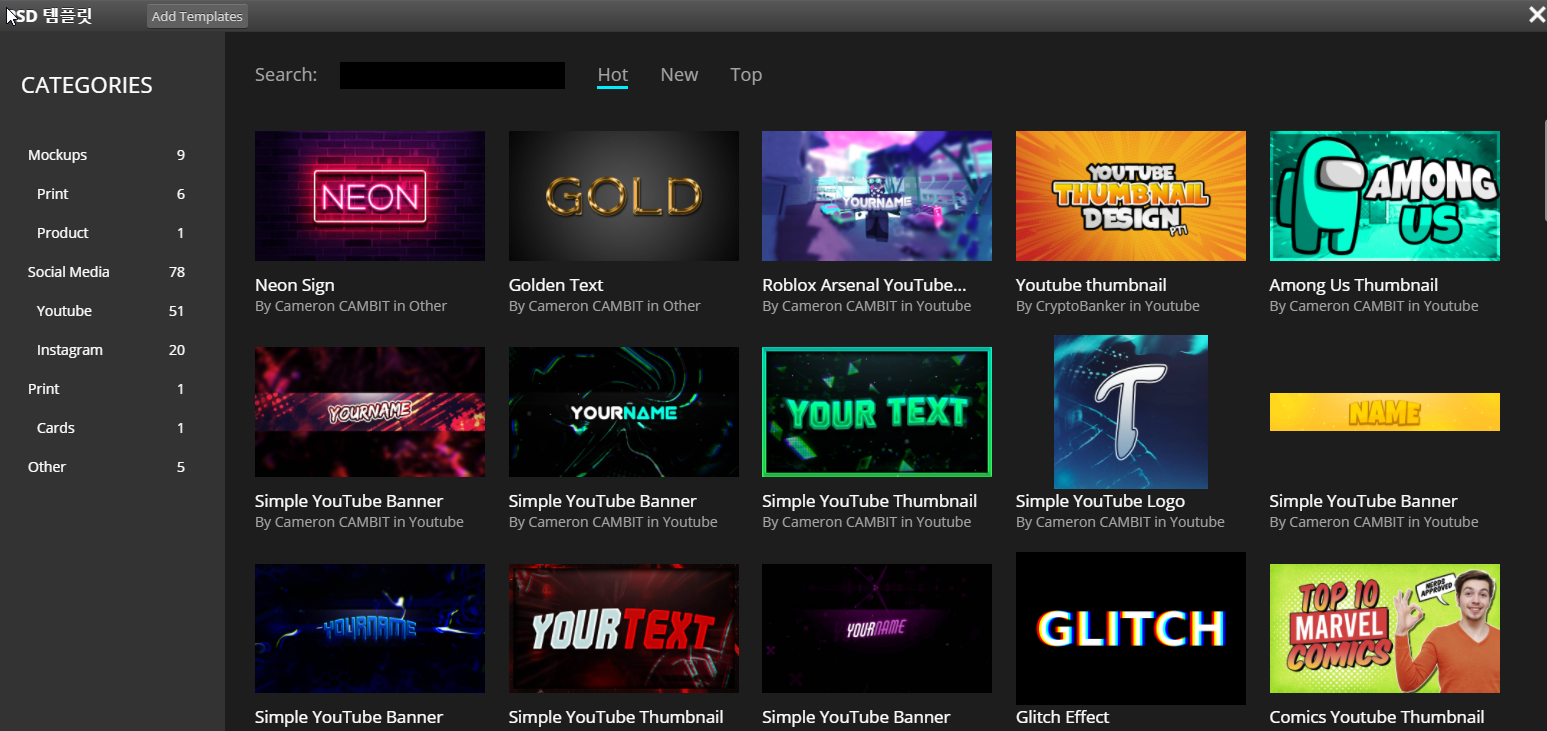Screen dimensions: 1547x731
Task: Click the "Glitch Effect" title text
Action: pos(1063,717)
